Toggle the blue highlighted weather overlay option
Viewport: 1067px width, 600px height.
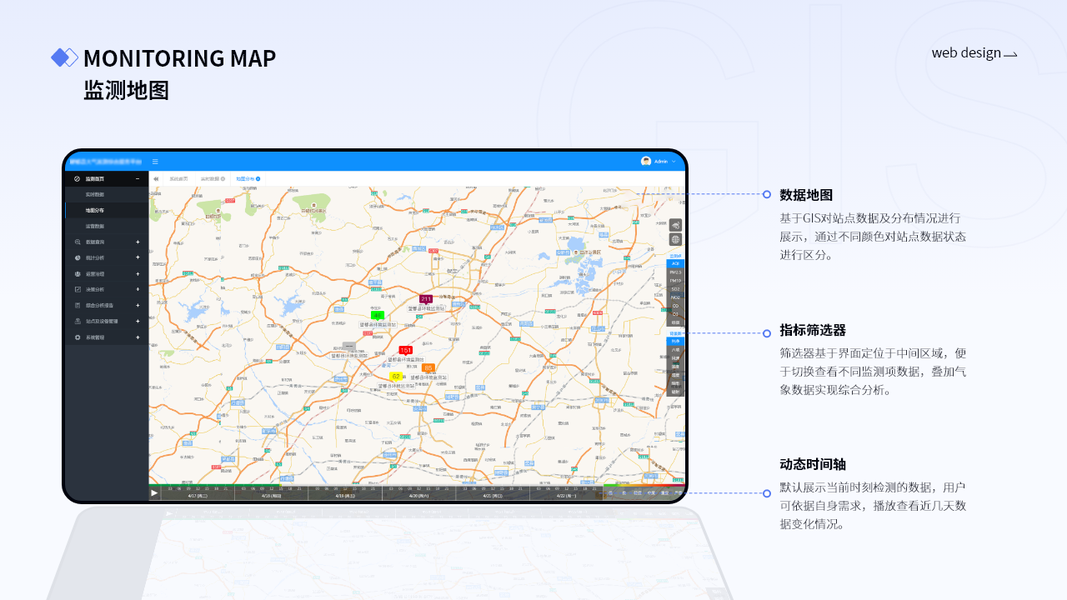[675, 341]
